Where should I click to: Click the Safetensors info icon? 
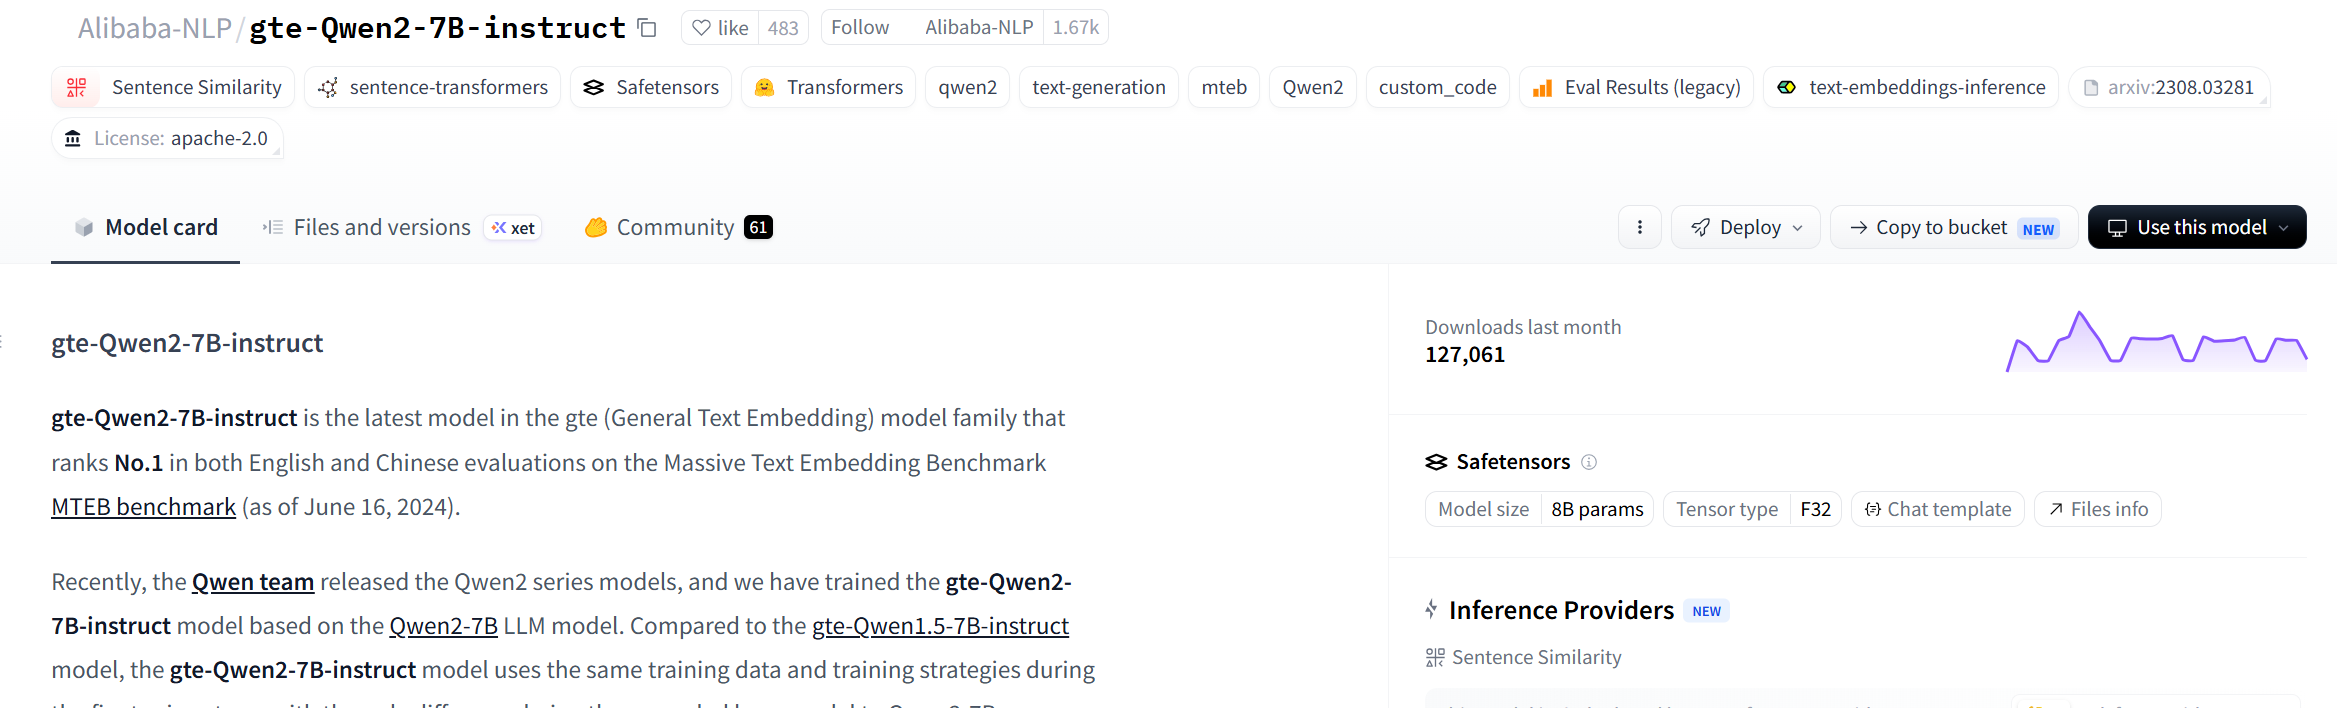[x=1589, y=462]
